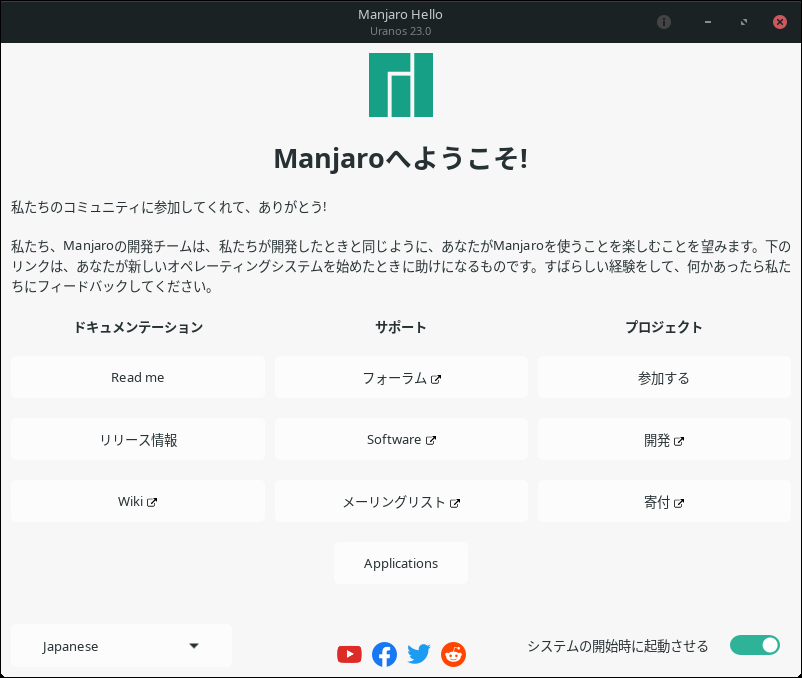
Task: Open the YouTube social link icon
Action: coord(349,654)
